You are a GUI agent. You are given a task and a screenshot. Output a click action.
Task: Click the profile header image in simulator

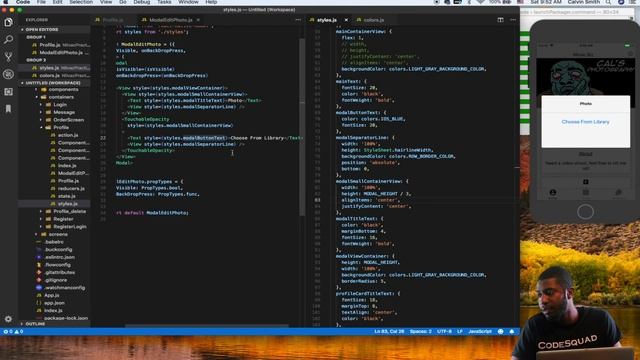(x=585, y=77)
